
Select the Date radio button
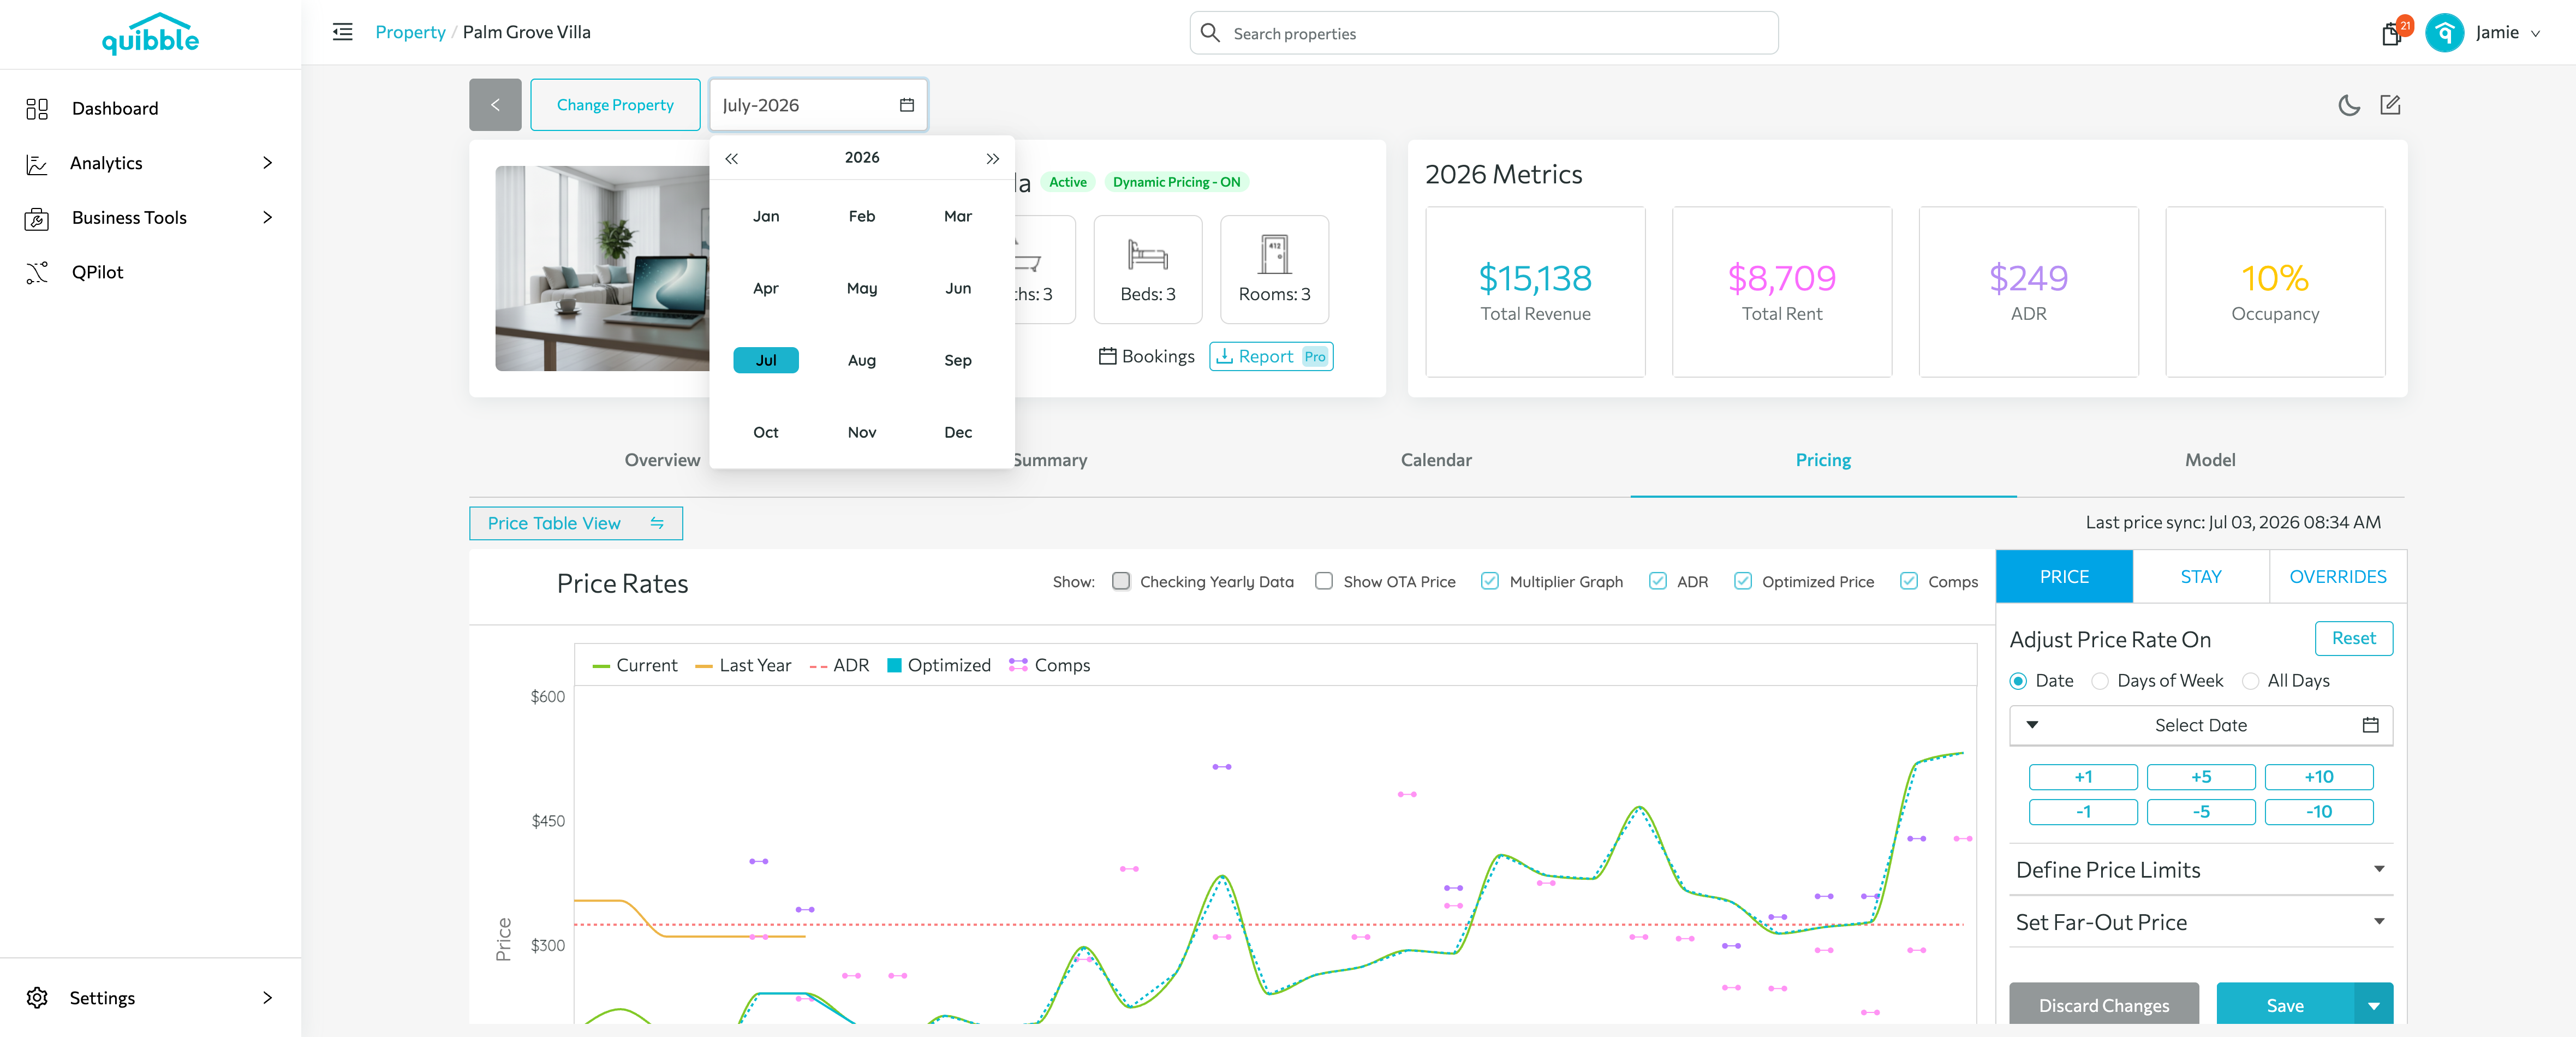click(2018, 681)
